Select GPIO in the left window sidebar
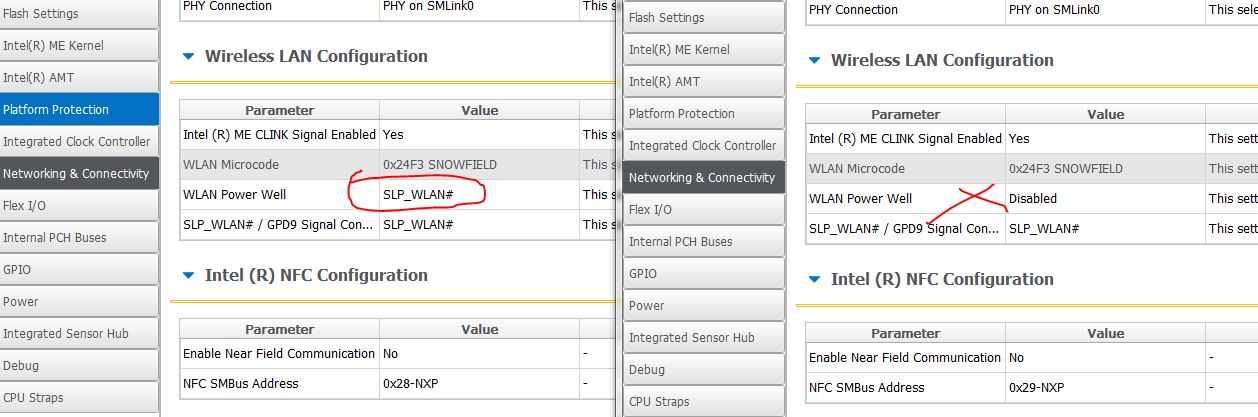1258x417 pixels. (79, 270)
